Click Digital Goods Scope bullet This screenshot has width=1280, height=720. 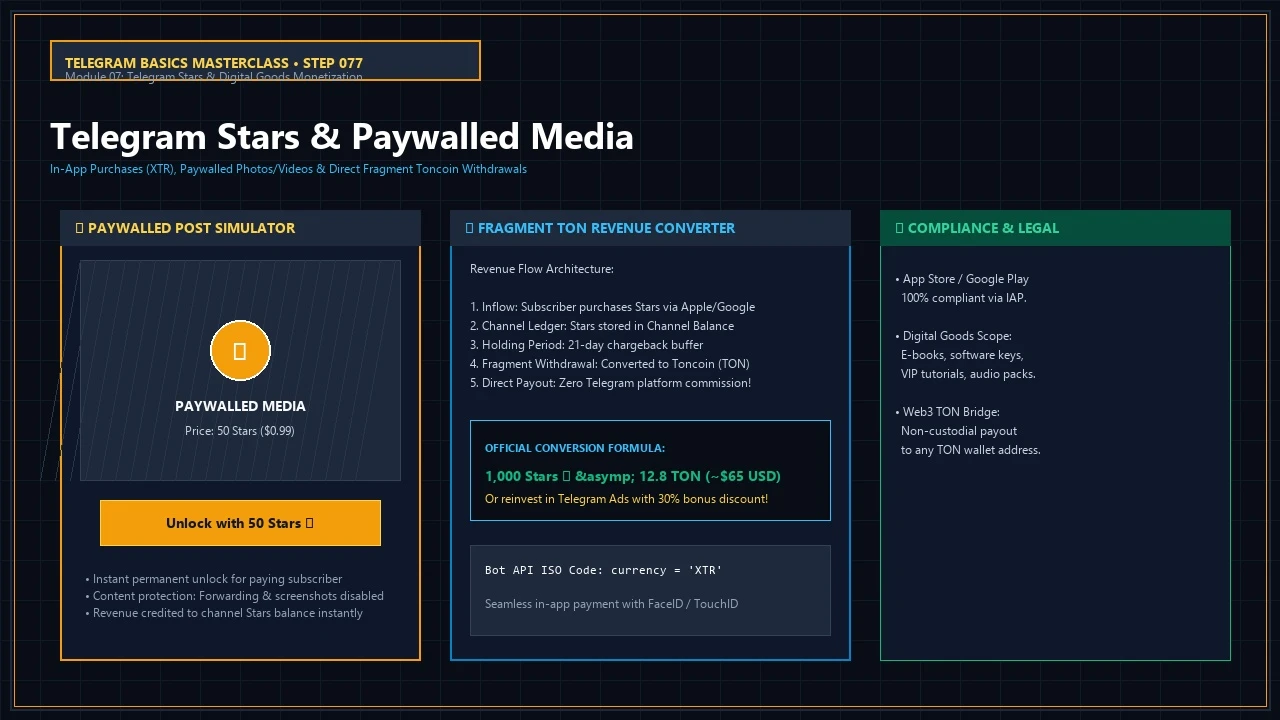click(x=954, y=336)
